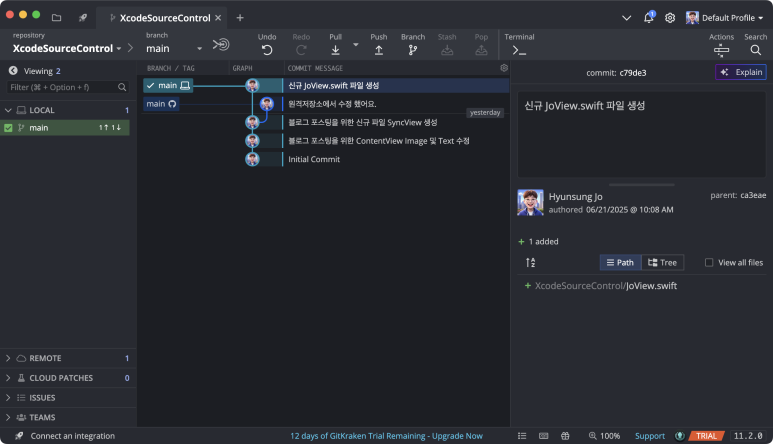
Task: Open graph column settings gear
Action: click(x=504, y=68)
